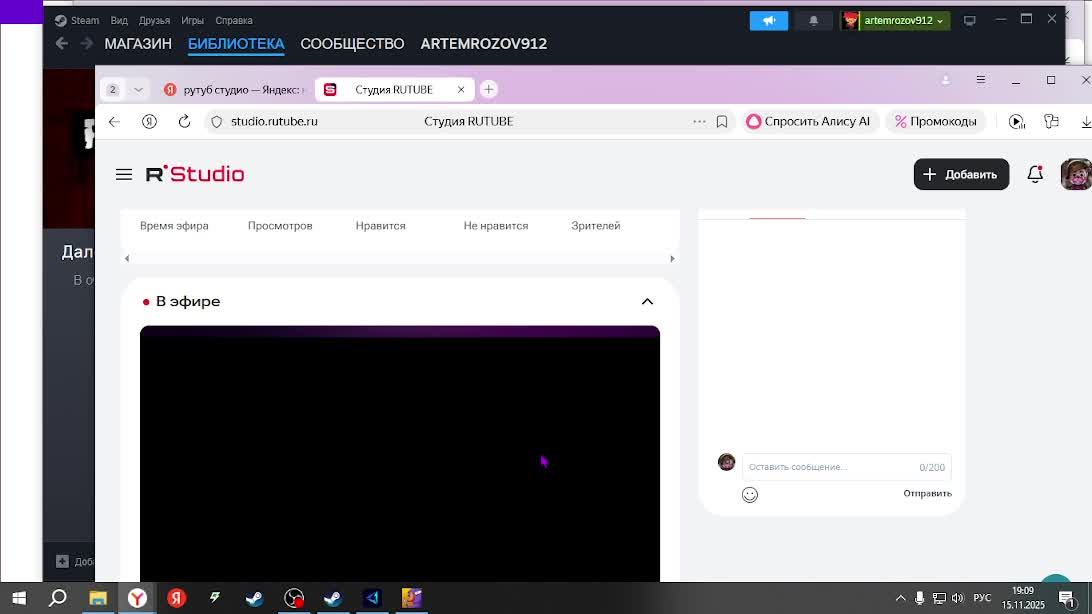1092x614 pixels.
Task: Open the Вид menu in Steam
Action: (x=119, y=20)
